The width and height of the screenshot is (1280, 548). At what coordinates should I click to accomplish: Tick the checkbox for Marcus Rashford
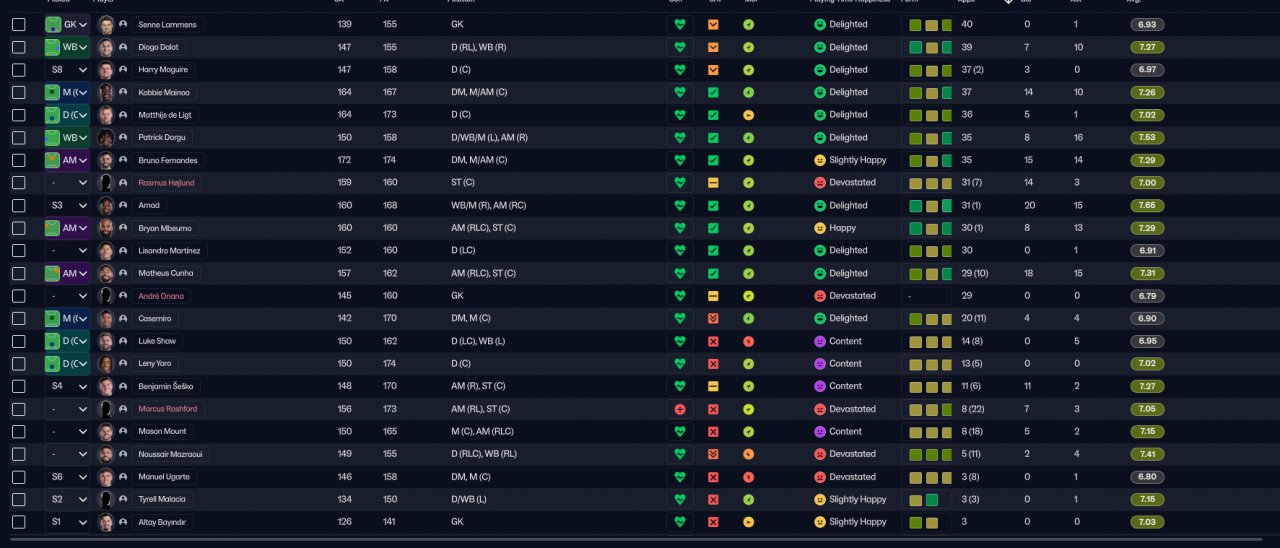pos(19,409)
